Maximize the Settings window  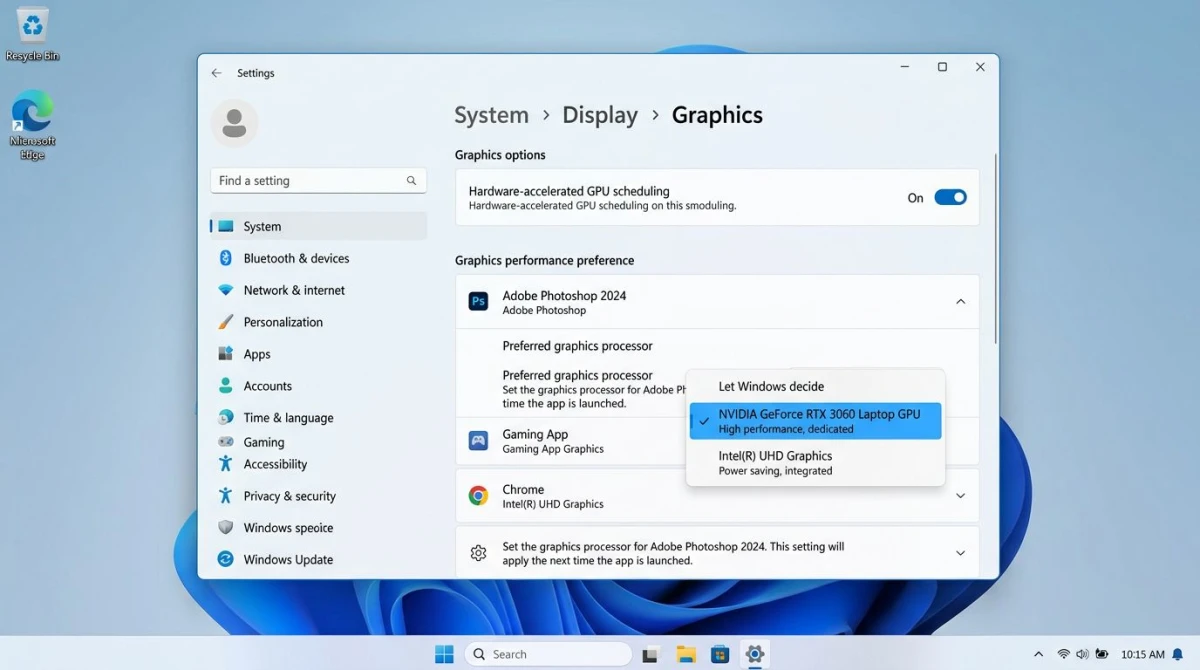point(942,67)
